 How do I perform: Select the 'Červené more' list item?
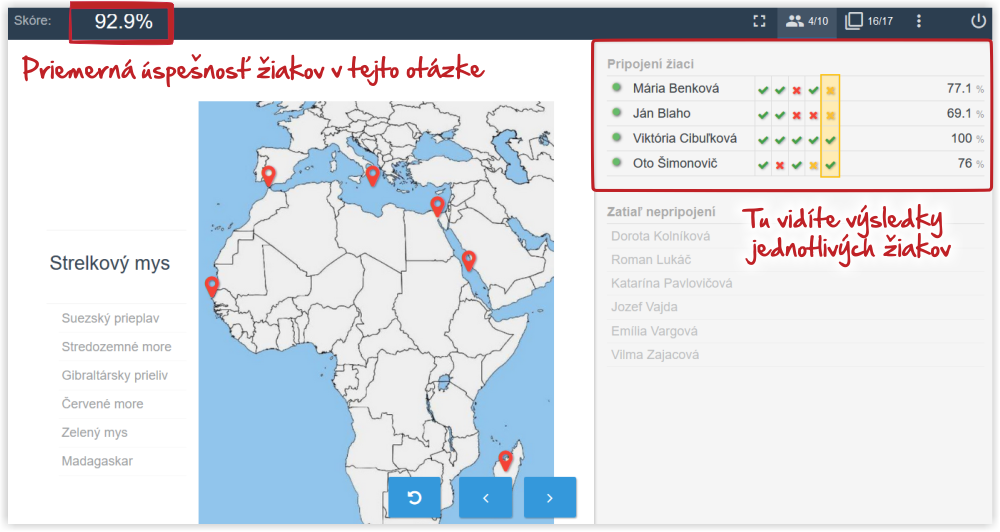click(x=102, y=404)
